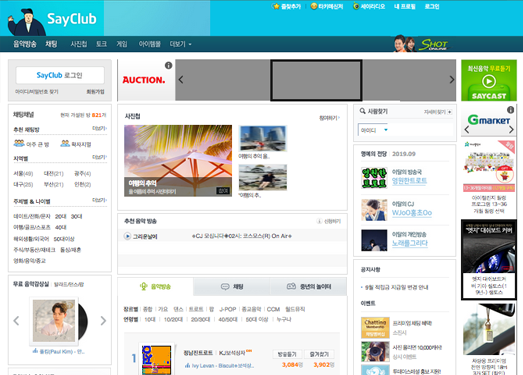Switch to the 음악방송 tab
Viewport: 523px width, 375px height.
(155, 287)
